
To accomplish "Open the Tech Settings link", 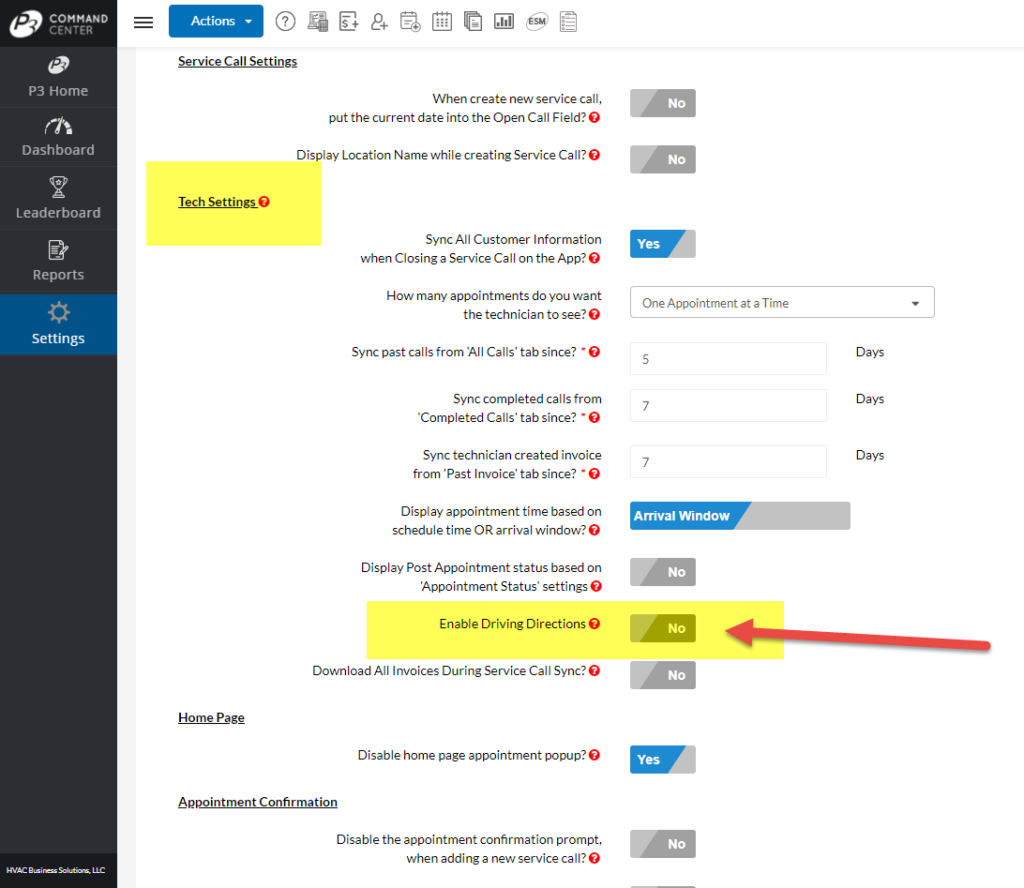I will pos(216,201).
